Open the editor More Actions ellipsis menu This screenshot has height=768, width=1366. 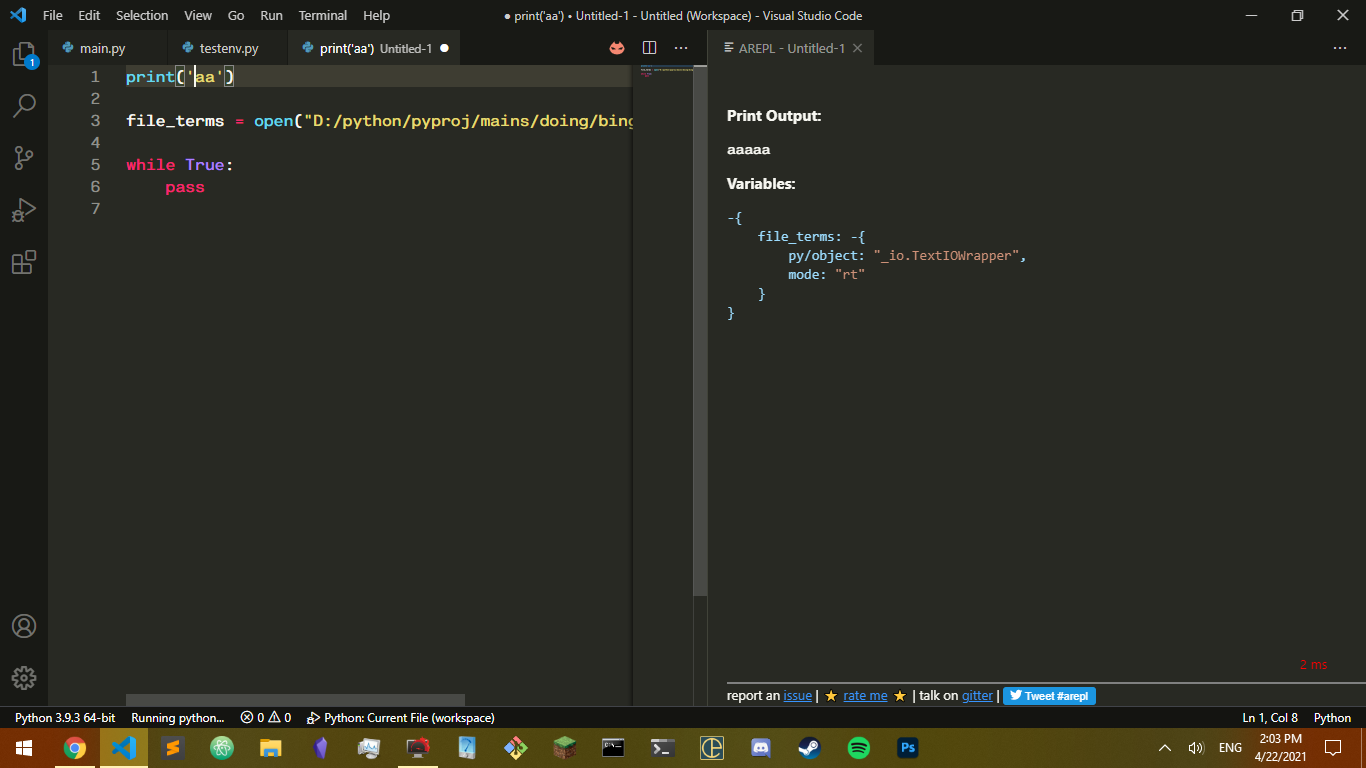681,47
